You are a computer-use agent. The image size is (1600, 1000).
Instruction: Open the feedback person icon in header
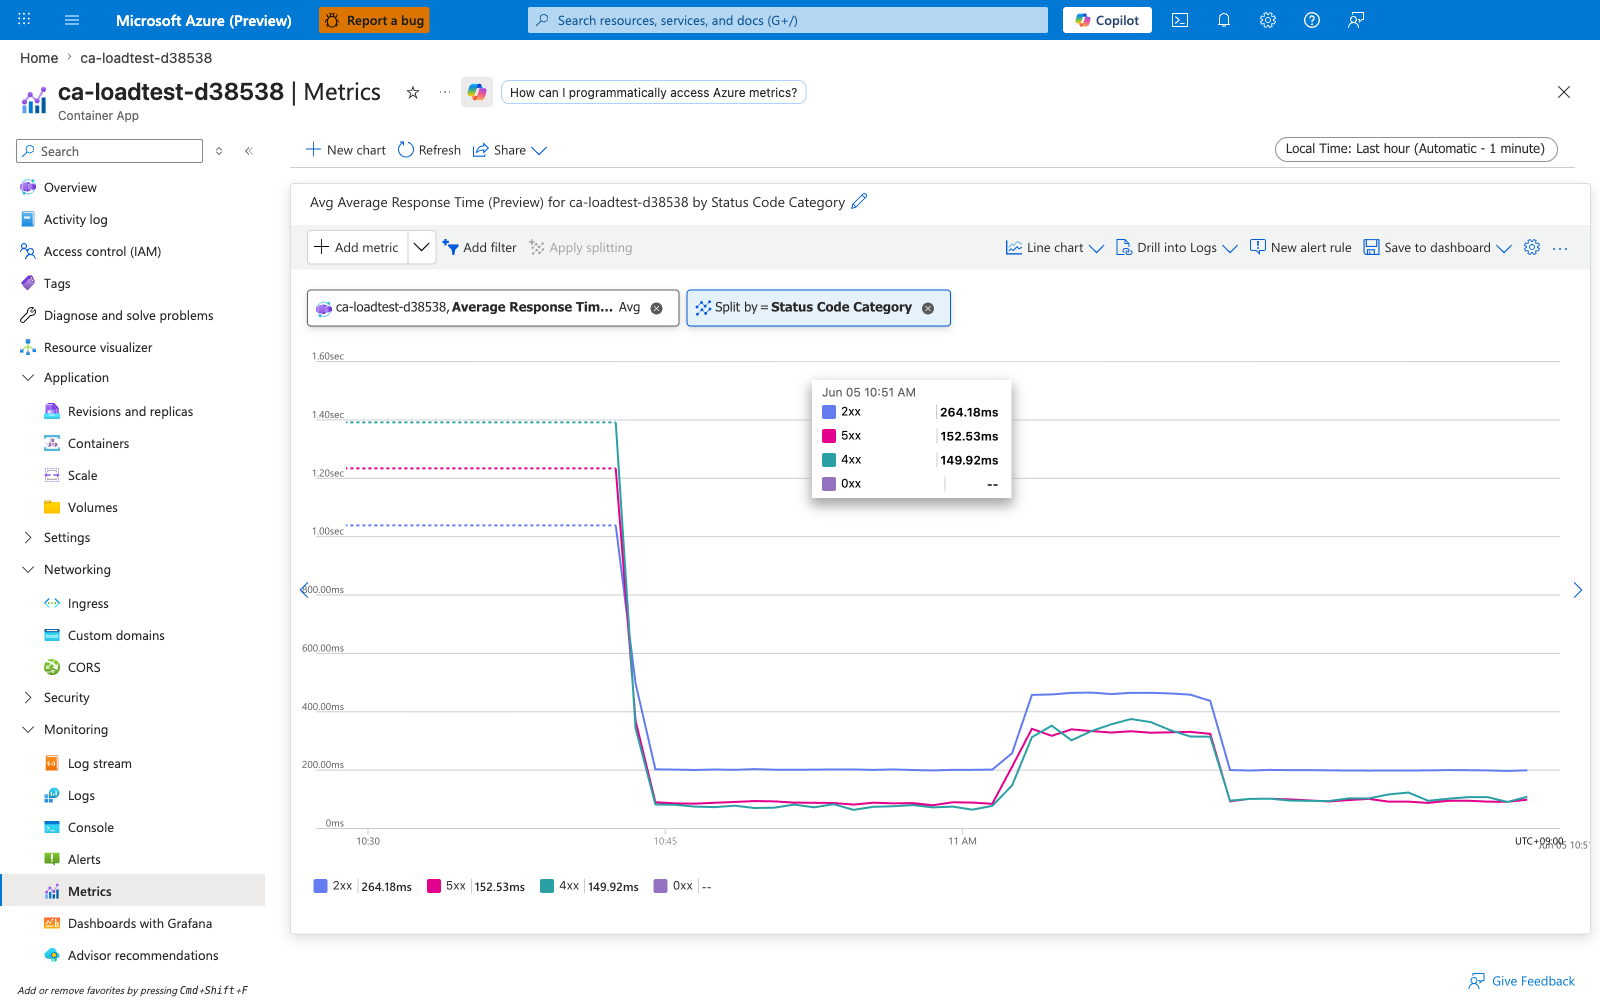1356,20
